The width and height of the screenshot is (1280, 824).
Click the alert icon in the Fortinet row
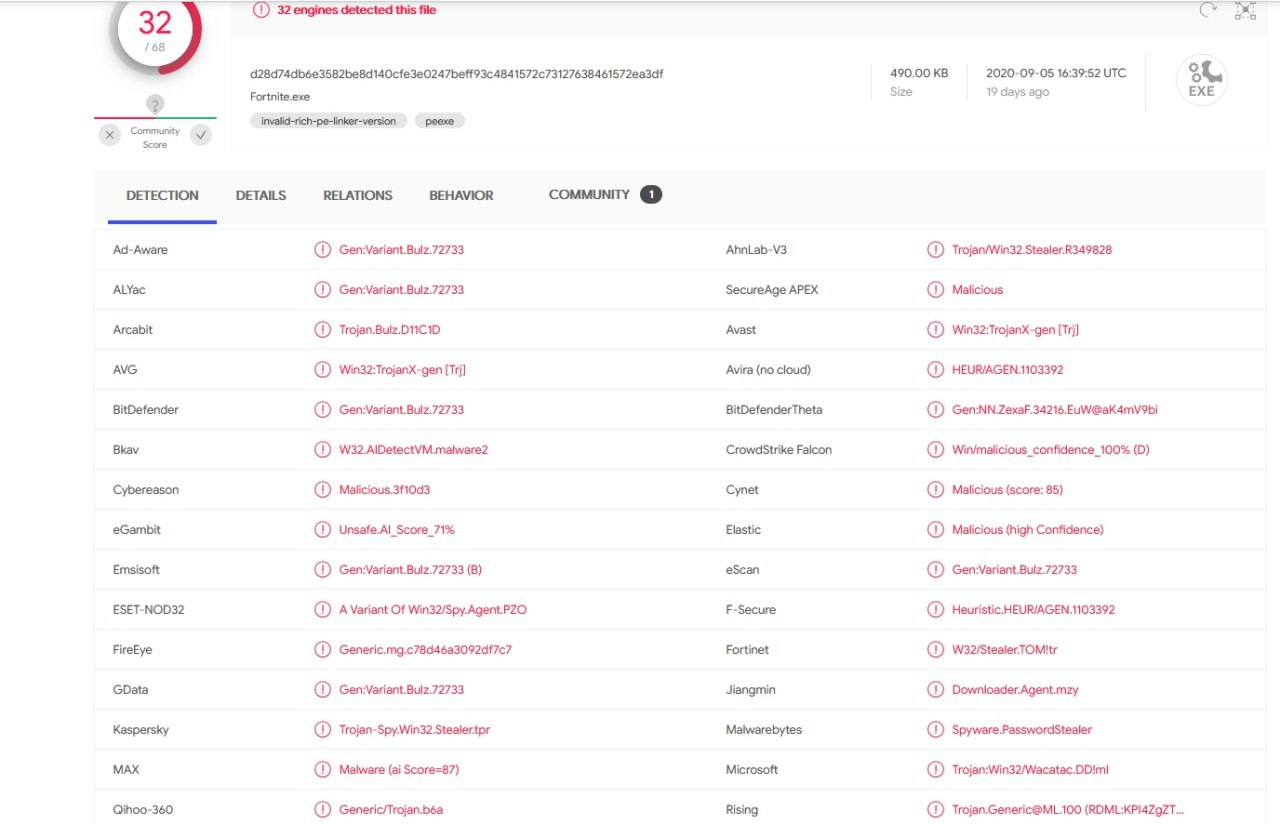(x=935, y=650)
